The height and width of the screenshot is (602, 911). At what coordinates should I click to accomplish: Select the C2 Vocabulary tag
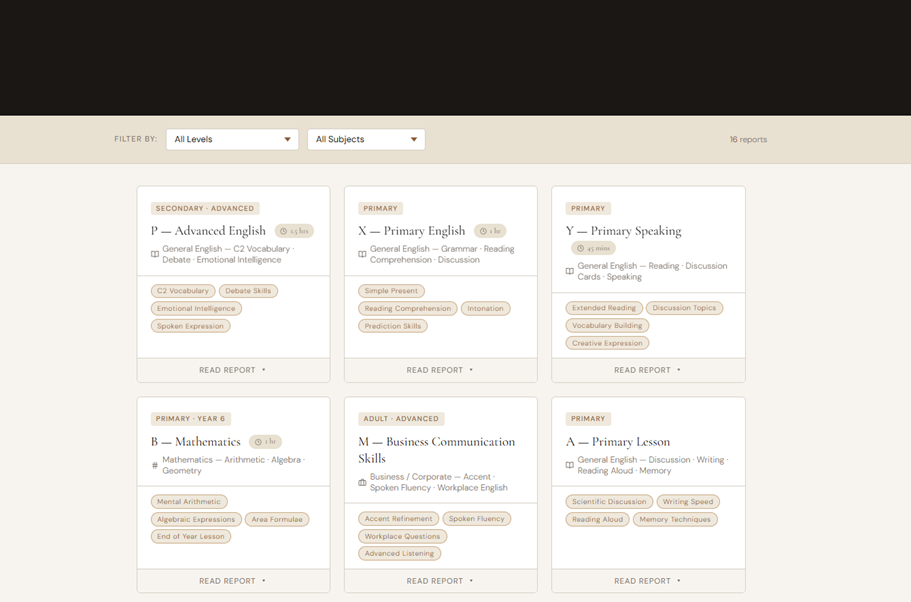tap(183, 291)
